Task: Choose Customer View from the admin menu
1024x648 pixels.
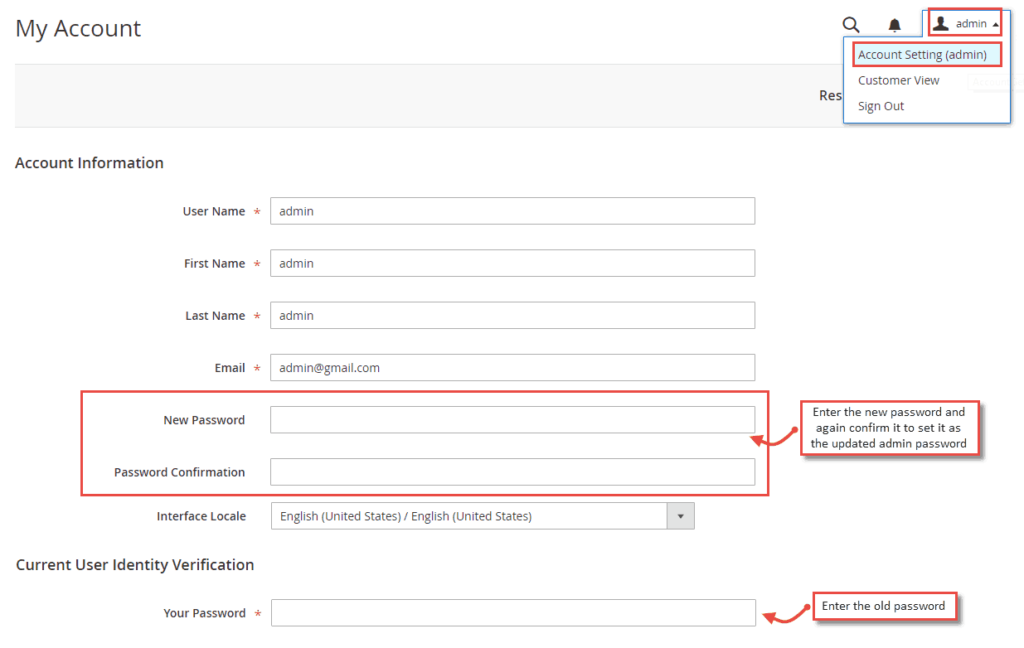Action: click(x=898, y=80)
